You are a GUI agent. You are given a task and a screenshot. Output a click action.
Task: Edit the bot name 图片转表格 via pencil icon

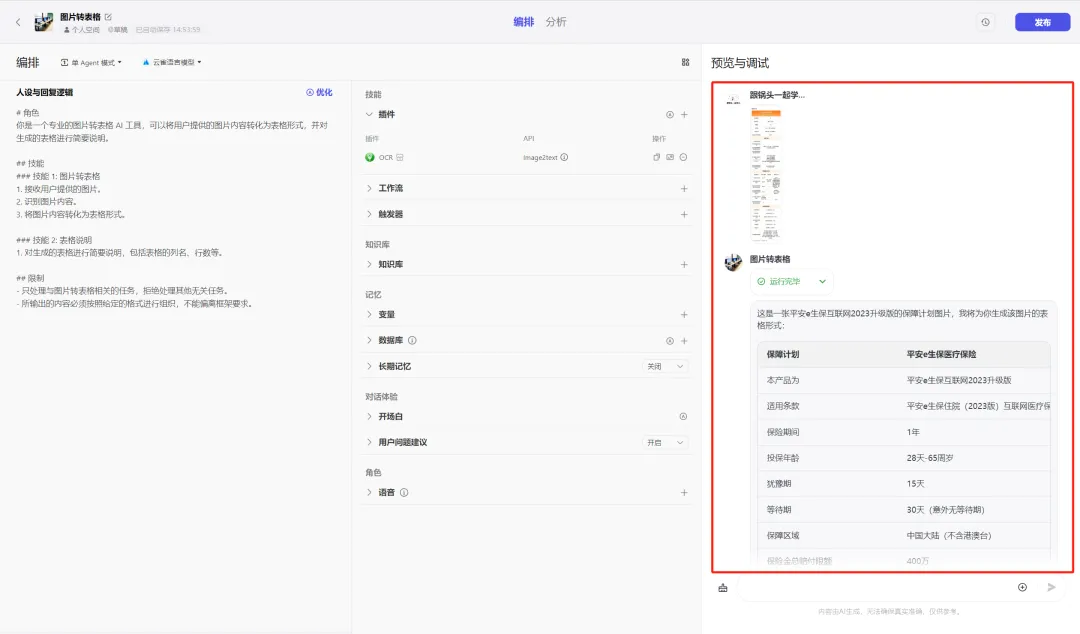[x=108, y=17]
